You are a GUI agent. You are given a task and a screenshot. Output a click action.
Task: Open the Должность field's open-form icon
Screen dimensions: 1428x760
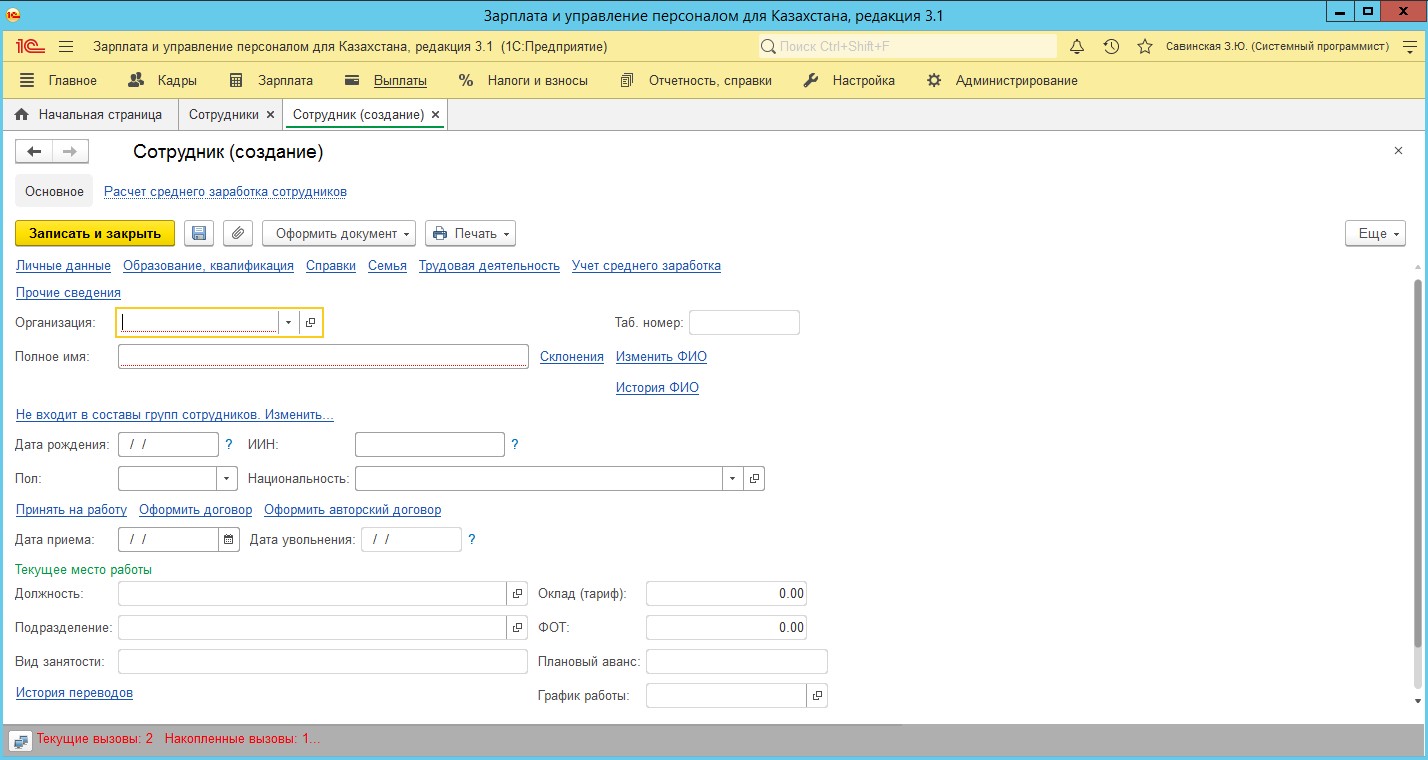(517, 594)
